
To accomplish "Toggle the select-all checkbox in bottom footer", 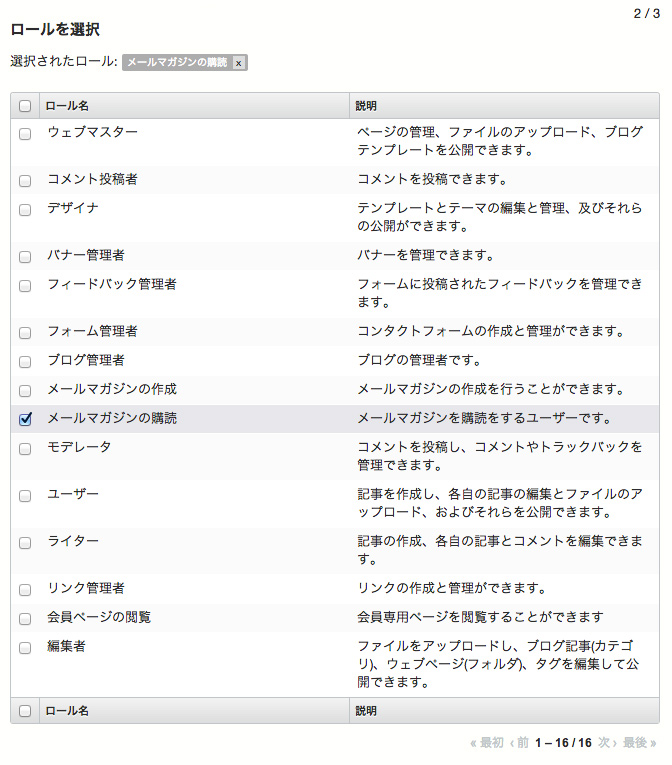I will click(25, 711).
